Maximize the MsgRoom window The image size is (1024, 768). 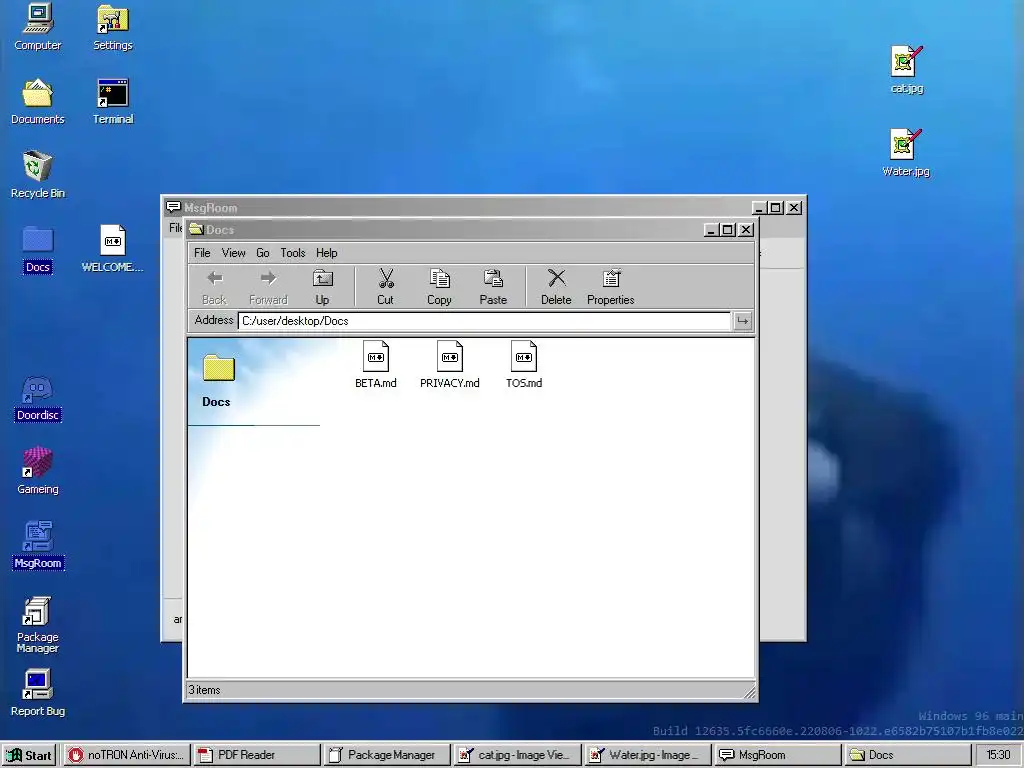tap(776, 208)
